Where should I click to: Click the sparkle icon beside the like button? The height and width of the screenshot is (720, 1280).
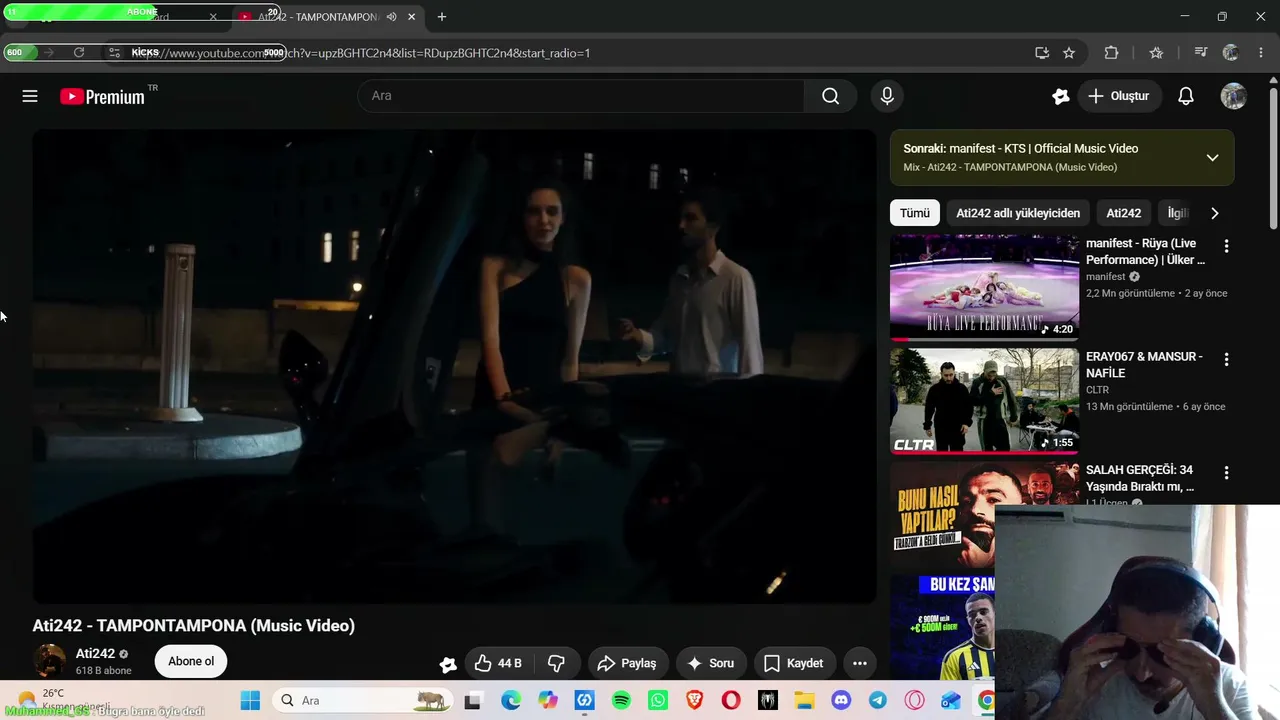tap(448, 664)
